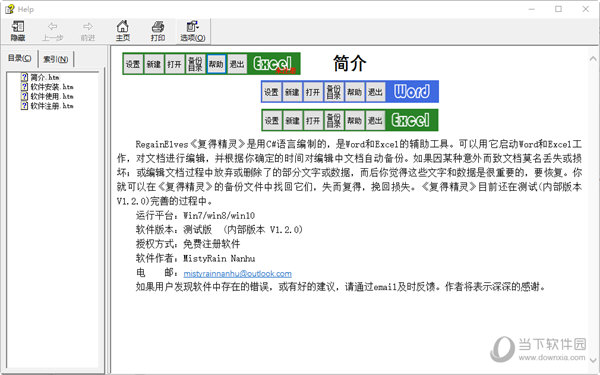Go back with the 上一步 button
Screen dimensions: 600x375
click(52, 31)
